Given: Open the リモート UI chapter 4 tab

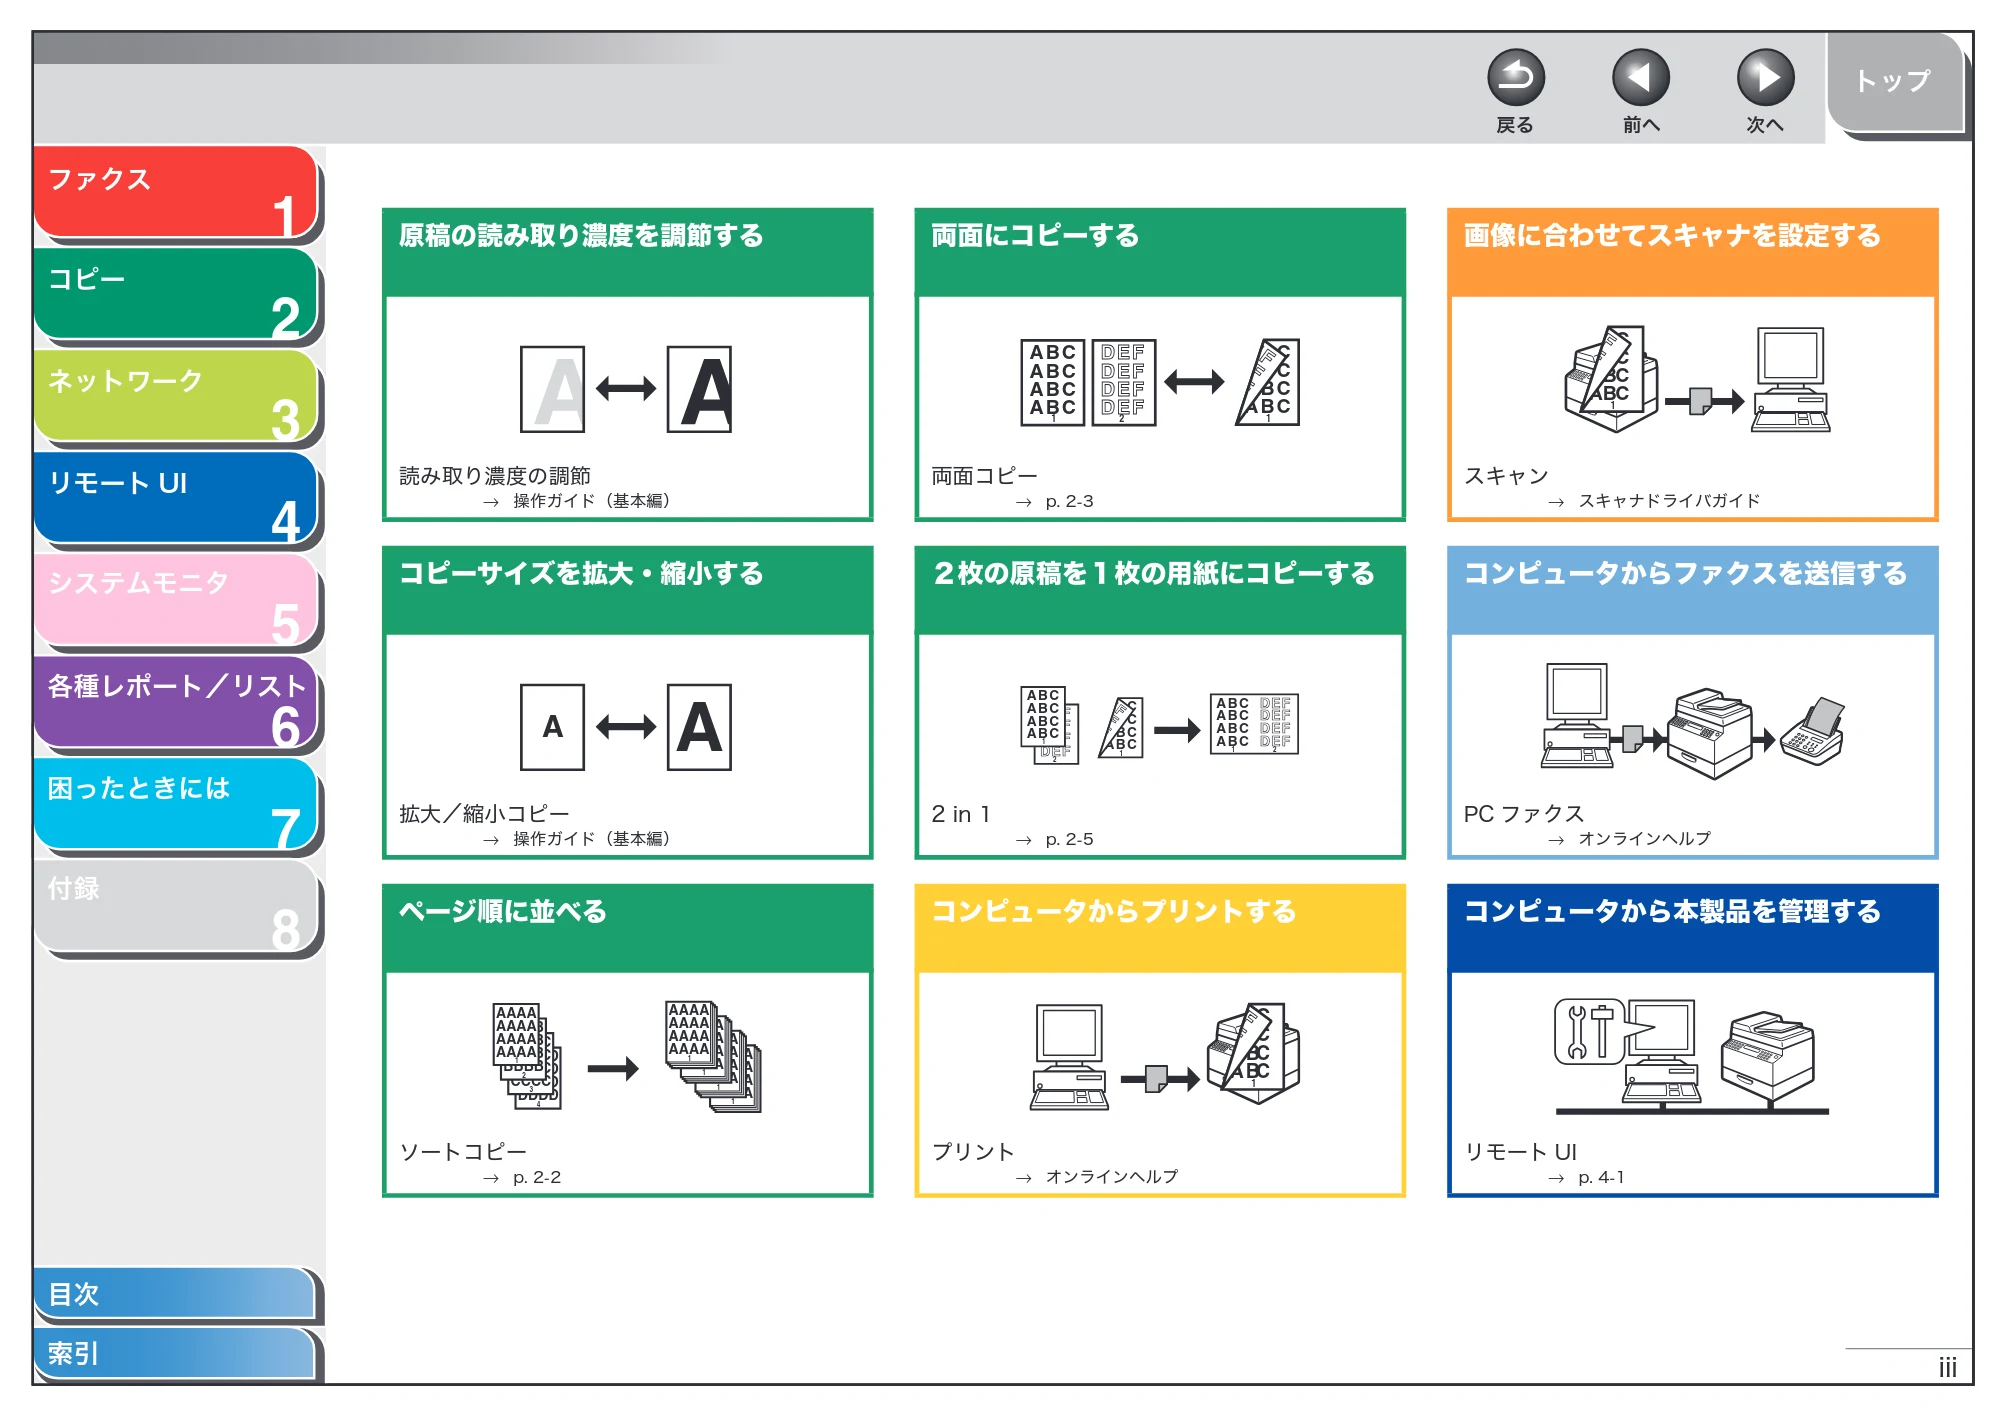Looking at the screenshot, I should (175, 498).
